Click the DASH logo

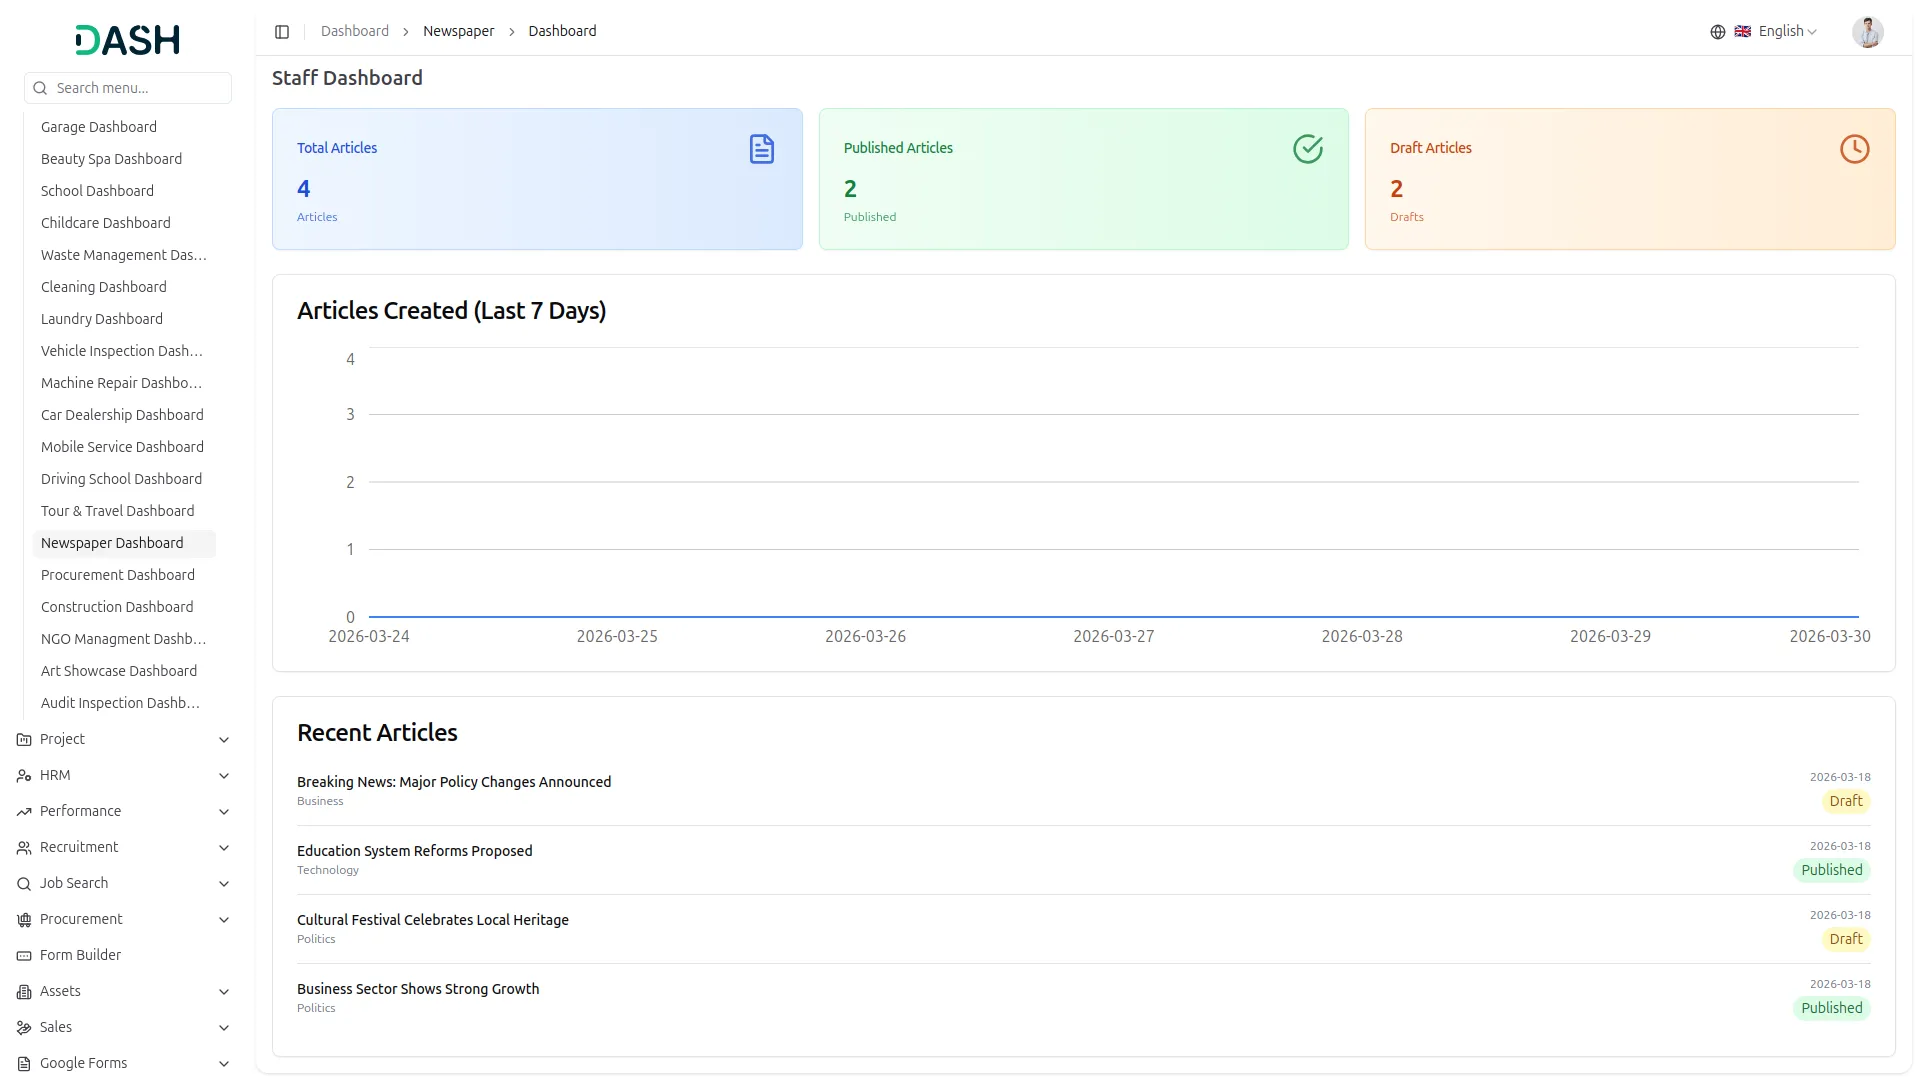(x=128, y=40)
